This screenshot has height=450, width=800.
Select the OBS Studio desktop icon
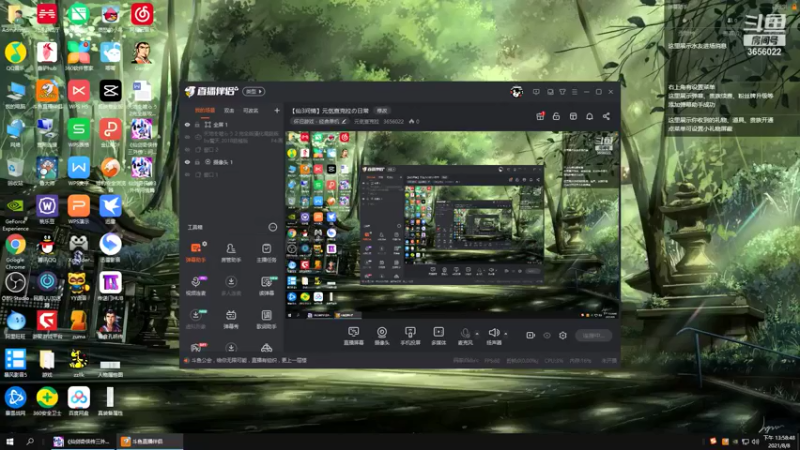pyautogui.click(x=15, y=286)
